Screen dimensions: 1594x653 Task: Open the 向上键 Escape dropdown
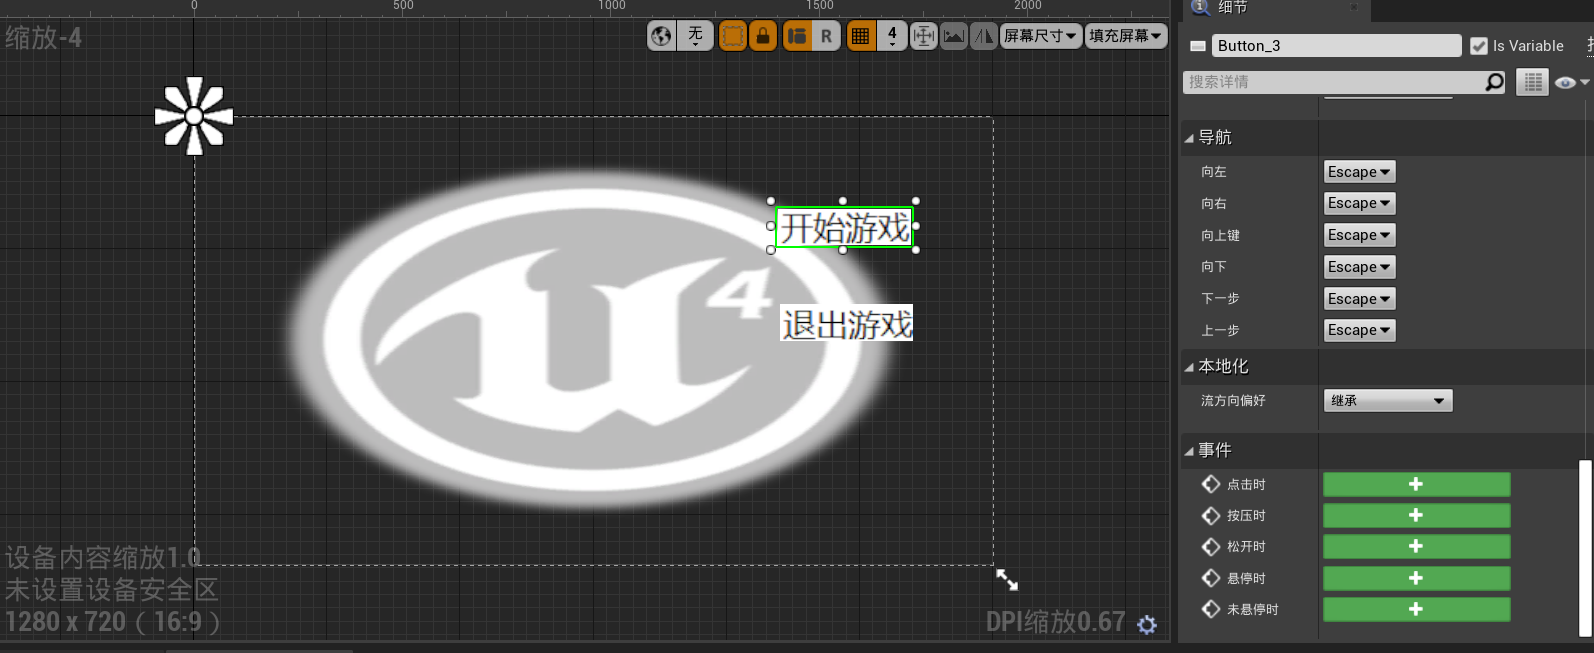(1359, 235)
